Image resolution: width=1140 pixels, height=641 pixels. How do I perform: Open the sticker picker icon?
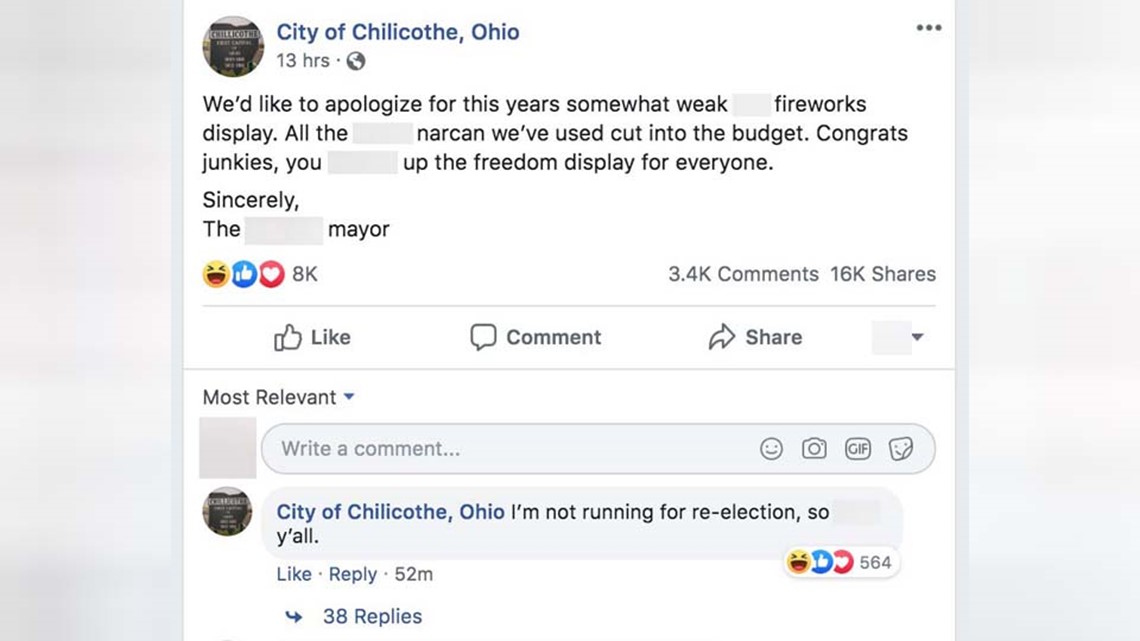[x=901, y=448]
